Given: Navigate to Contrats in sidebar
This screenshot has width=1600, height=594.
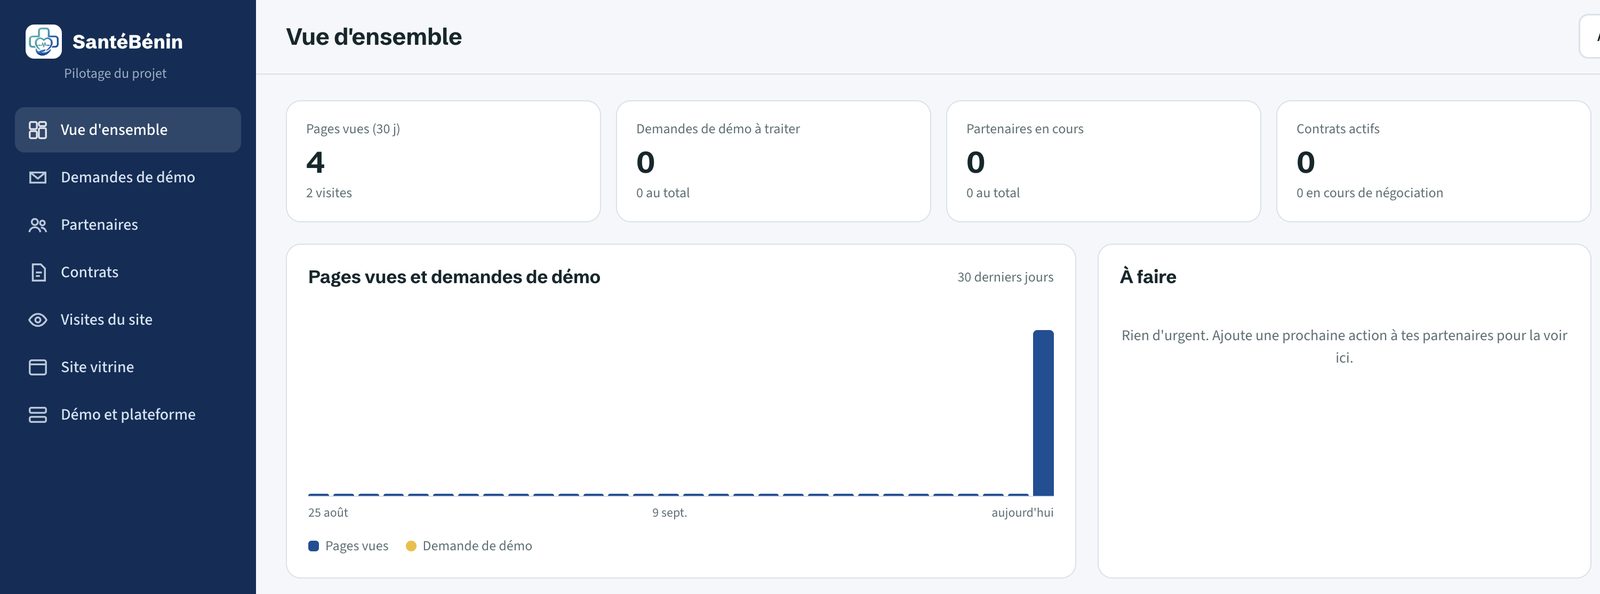Looking at the screenshot, I should click(128, 272).
